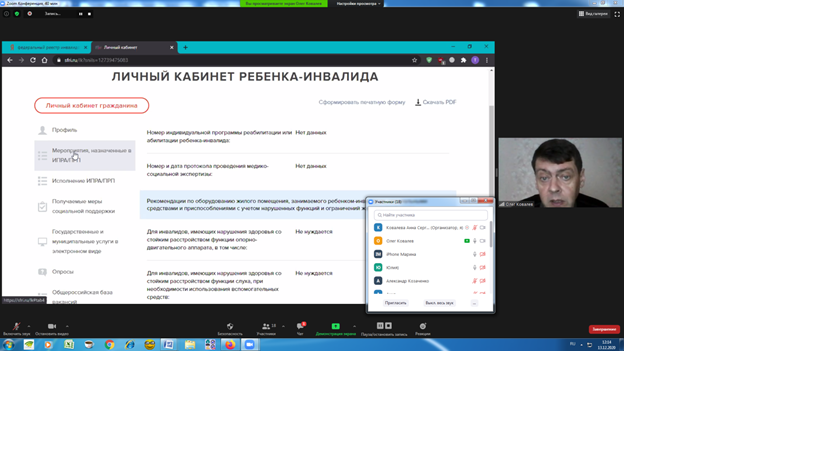Click the Найти участника search field

(x=431, y=215)
